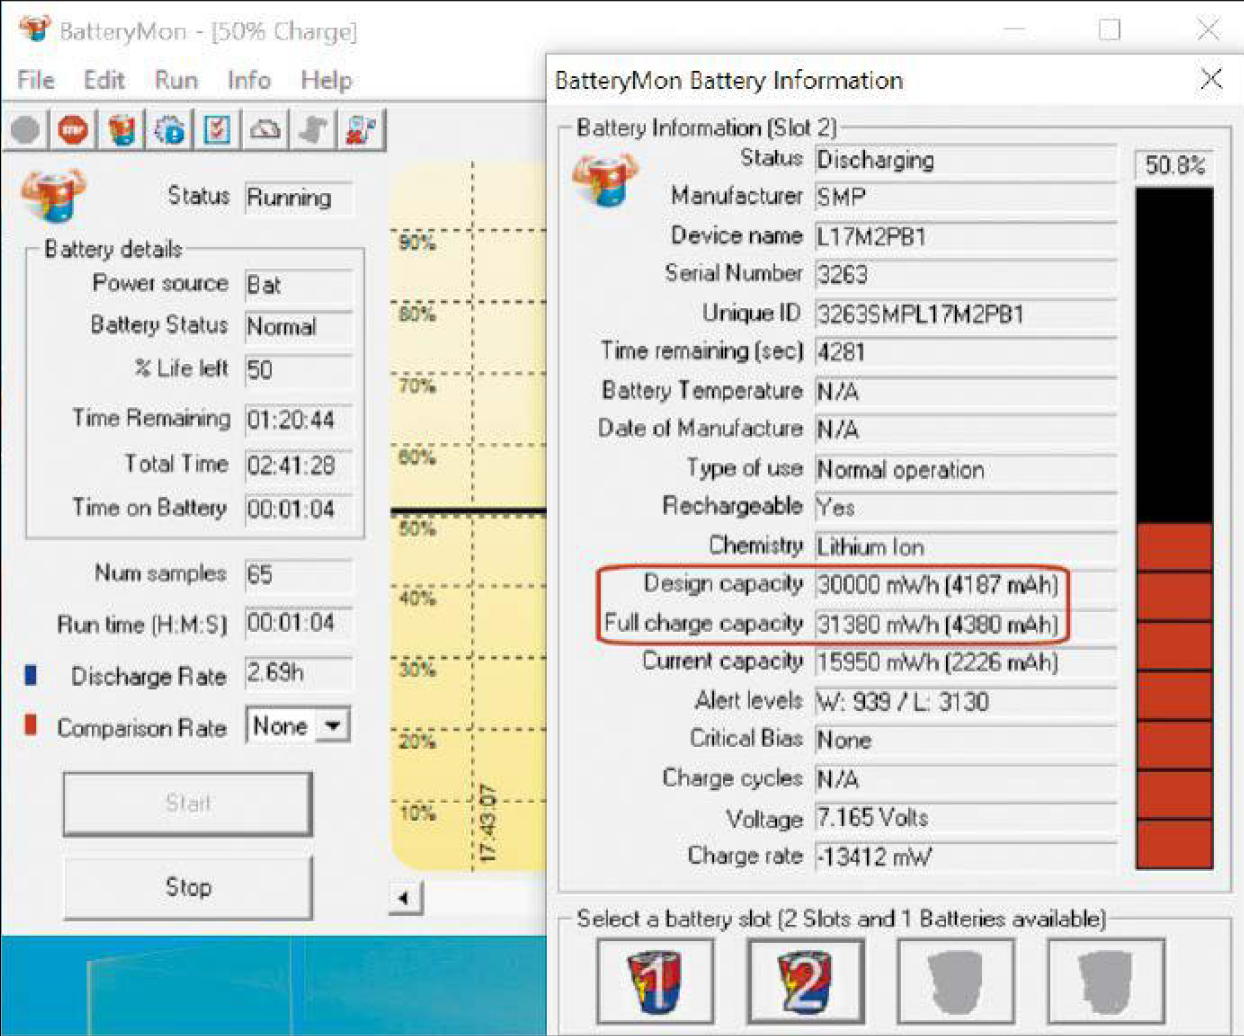Viewport: 1244px width, 1036px height.
Task: Click the battery mascot in Battery Information dialog
Action: tap(603, 178)
